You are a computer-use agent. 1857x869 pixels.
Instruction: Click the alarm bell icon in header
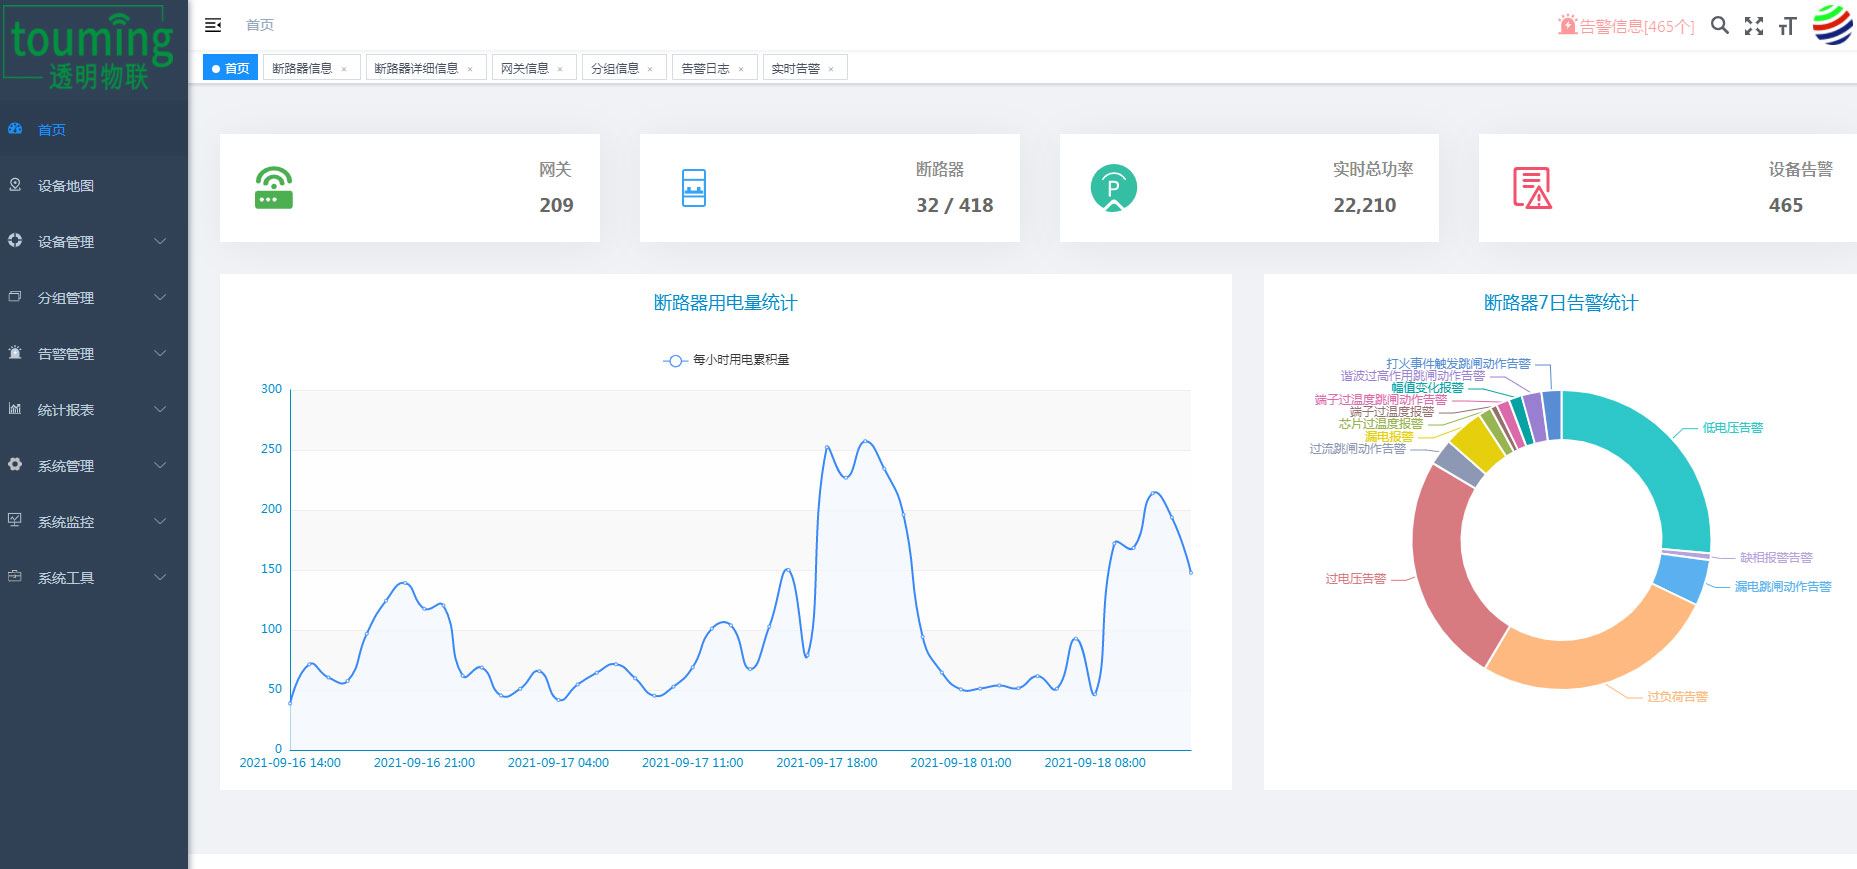1566,25
